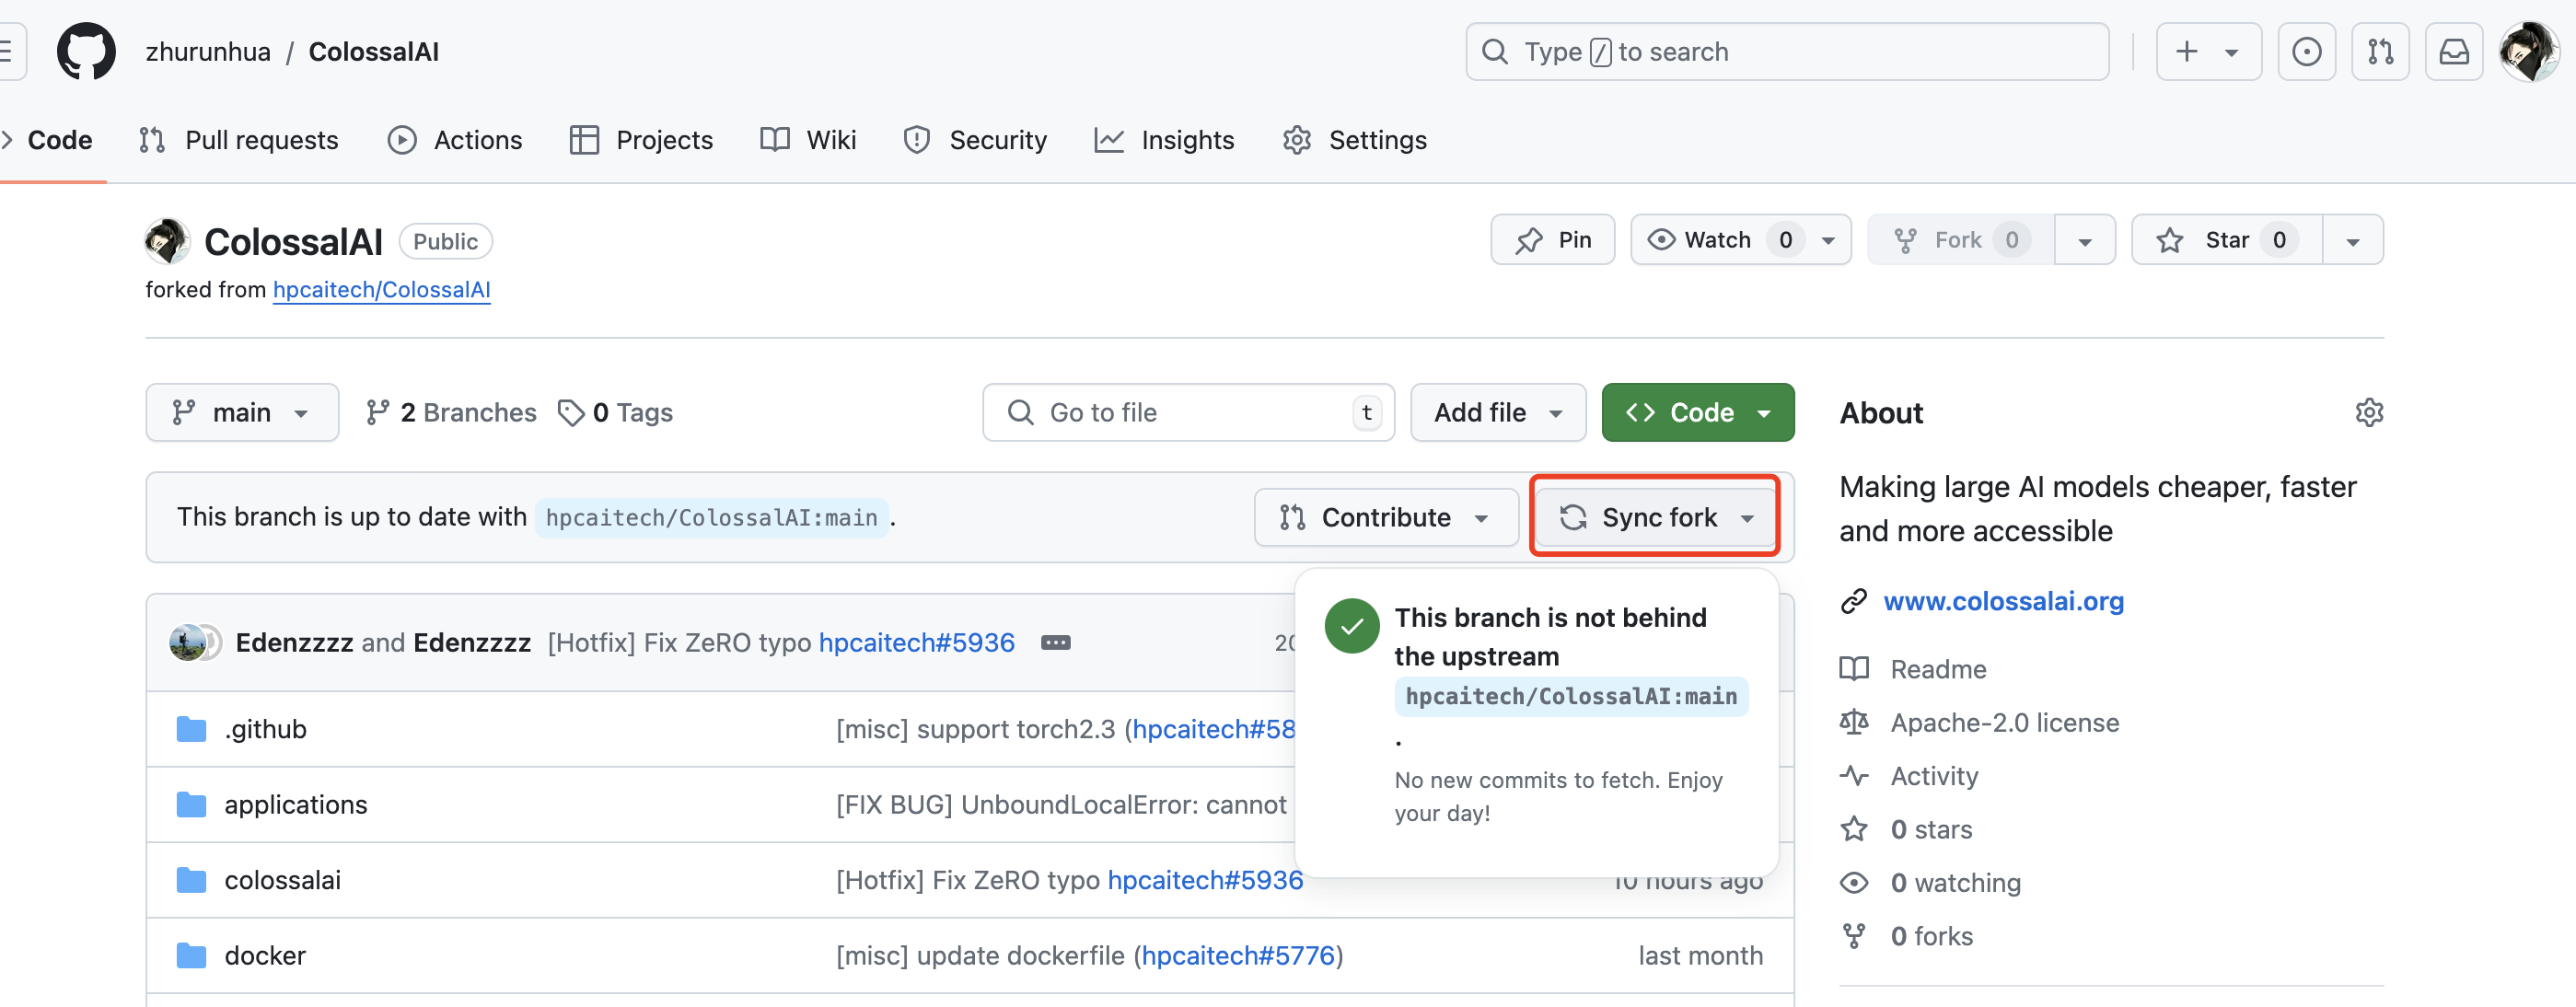This screenshot has height=1007, width=2576.
Task: Open the Contribute dropdown
Action: click(x=1385, y=518)
